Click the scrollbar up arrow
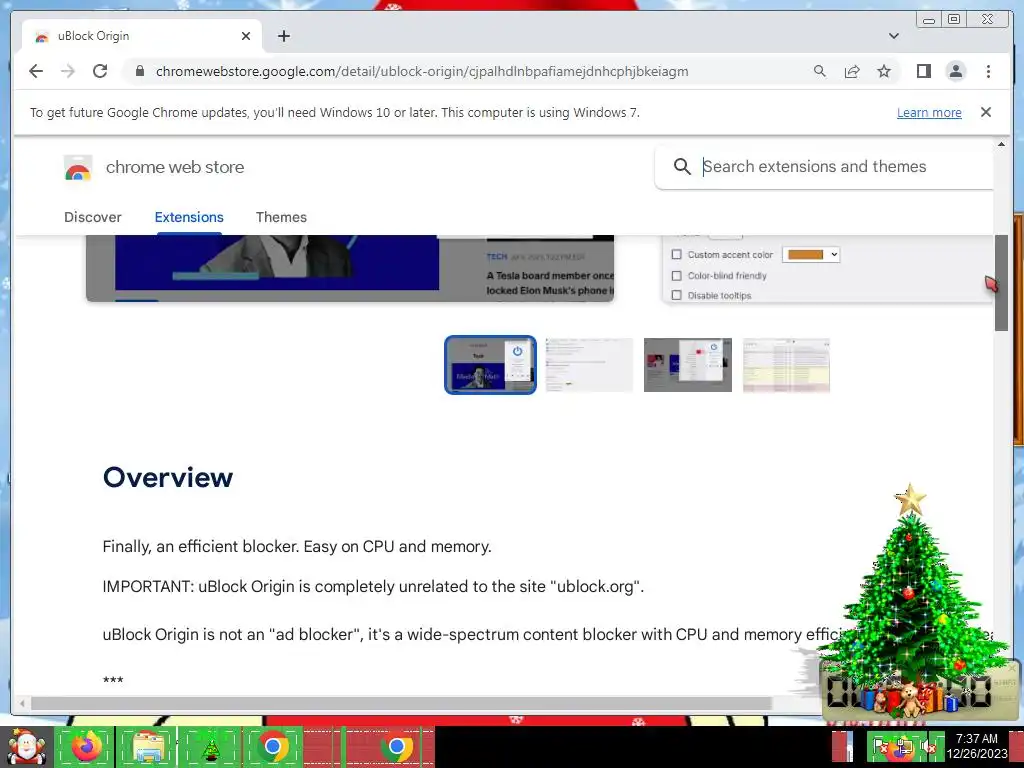Screen dimensions: 1024x768 tap(1001, 144)
